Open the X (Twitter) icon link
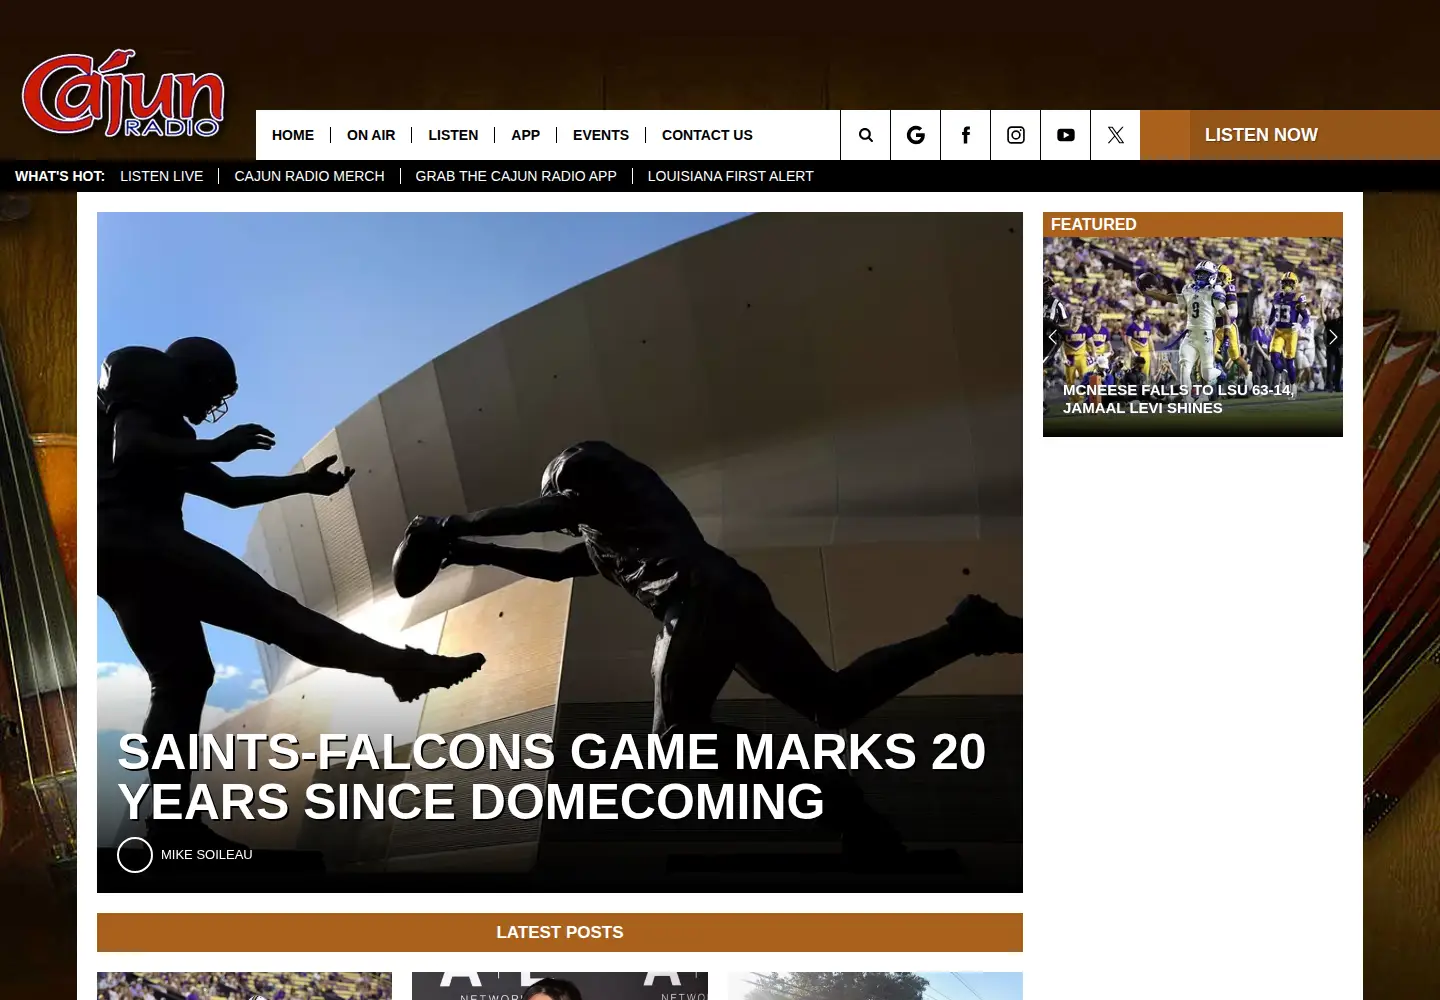 click(1115, 135)
